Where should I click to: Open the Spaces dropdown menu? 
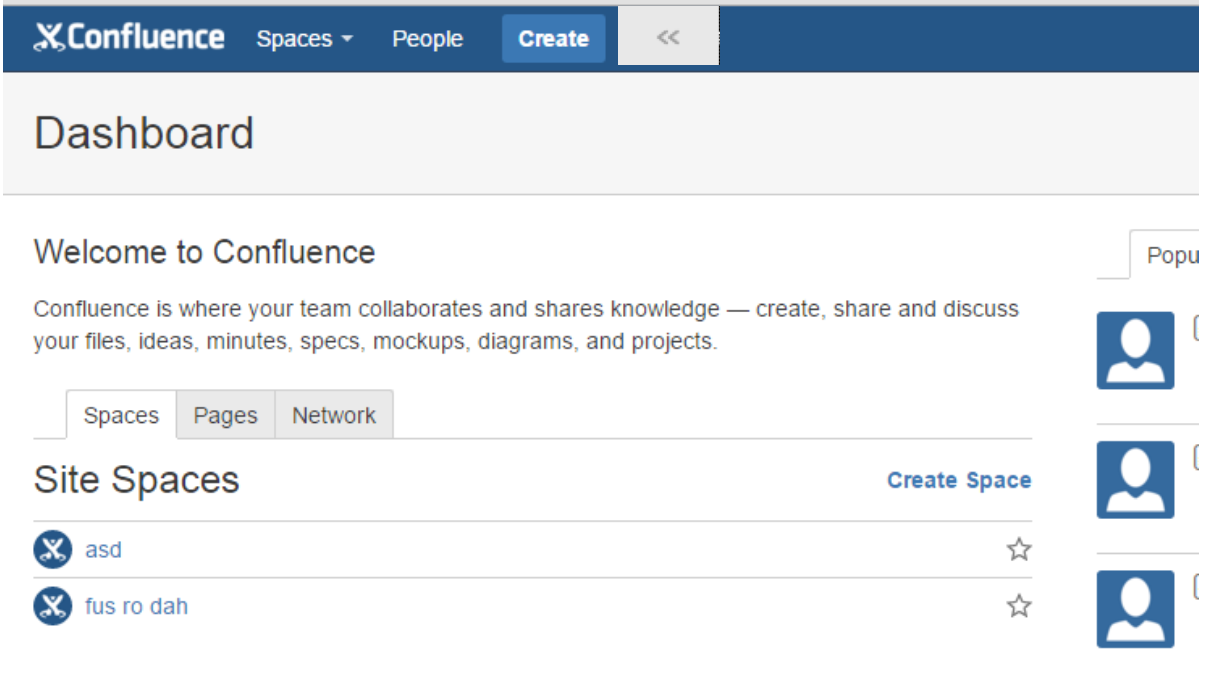pos(305,39)
